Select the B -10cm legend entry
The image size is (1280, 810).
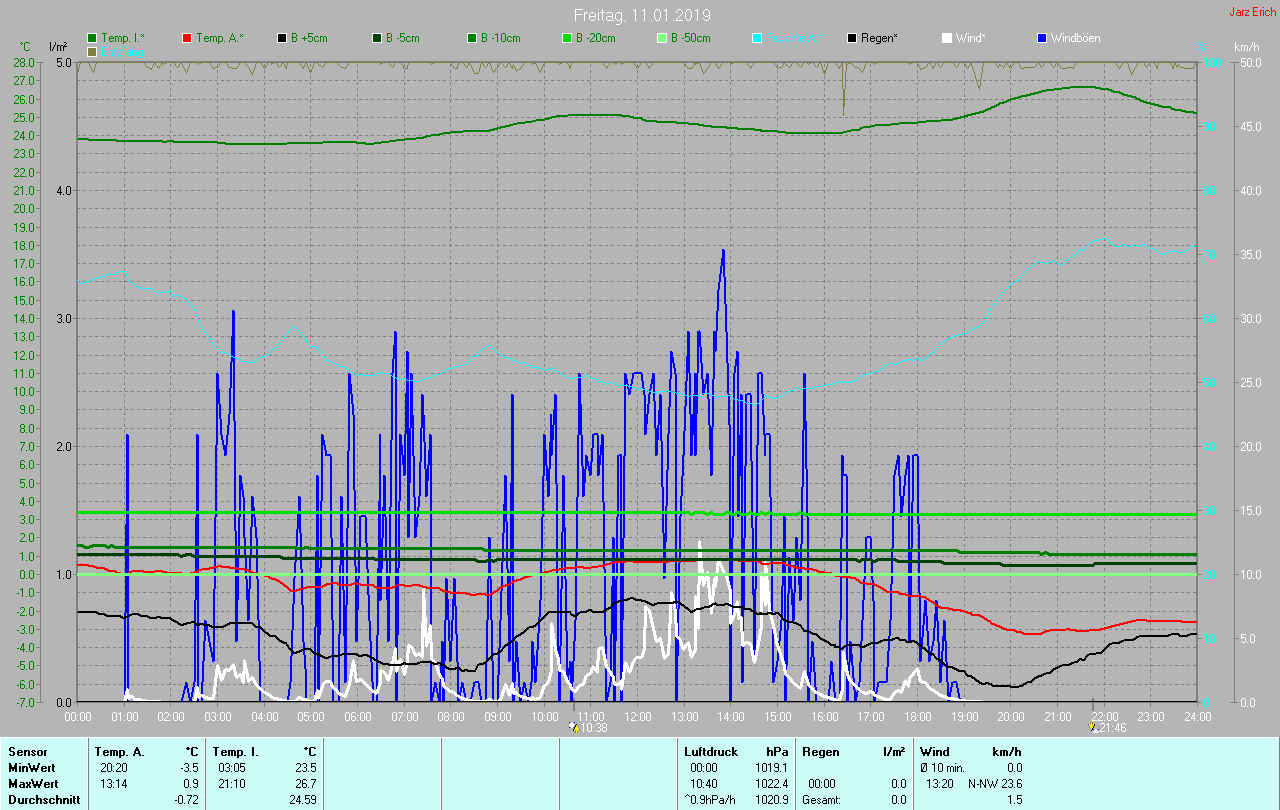point(500,38)
